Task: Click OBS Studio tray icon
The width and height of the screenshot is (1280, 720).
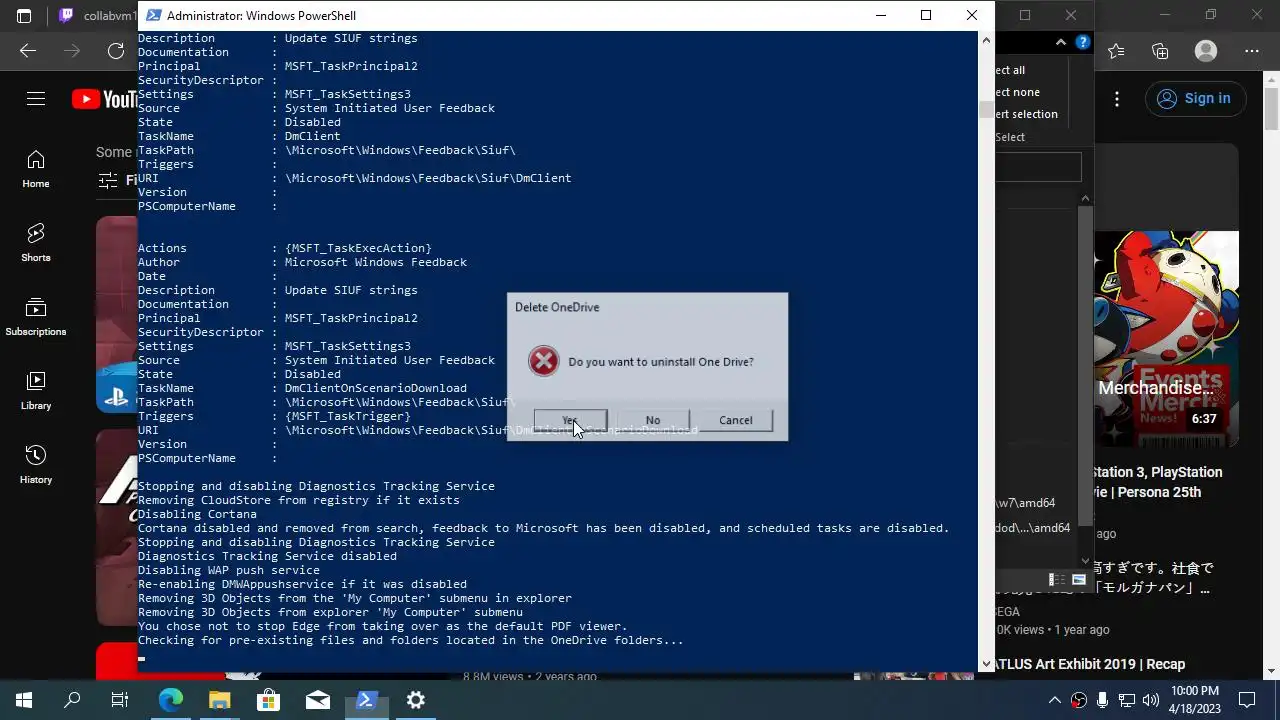Action: pos(1079,700)
